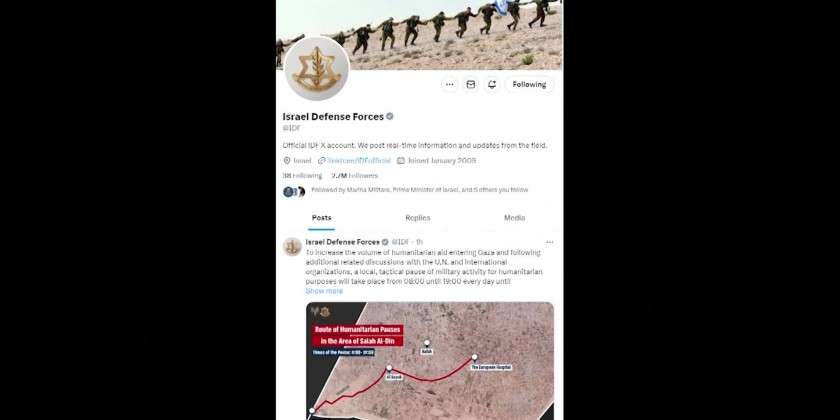840x420 pixels.
Task: Expand the post with Show more
Action: click(324, 291)
